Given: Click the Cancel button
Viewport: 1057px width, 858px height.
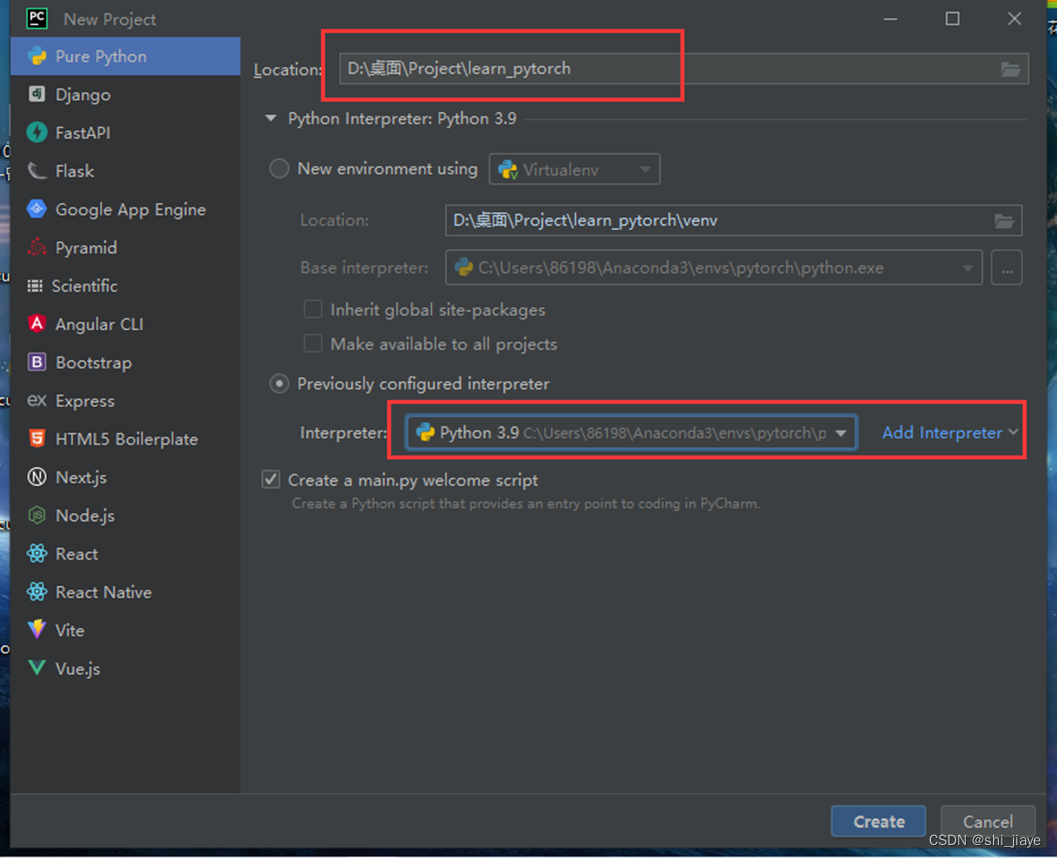Looking at the screenshot, I should 988,821.
